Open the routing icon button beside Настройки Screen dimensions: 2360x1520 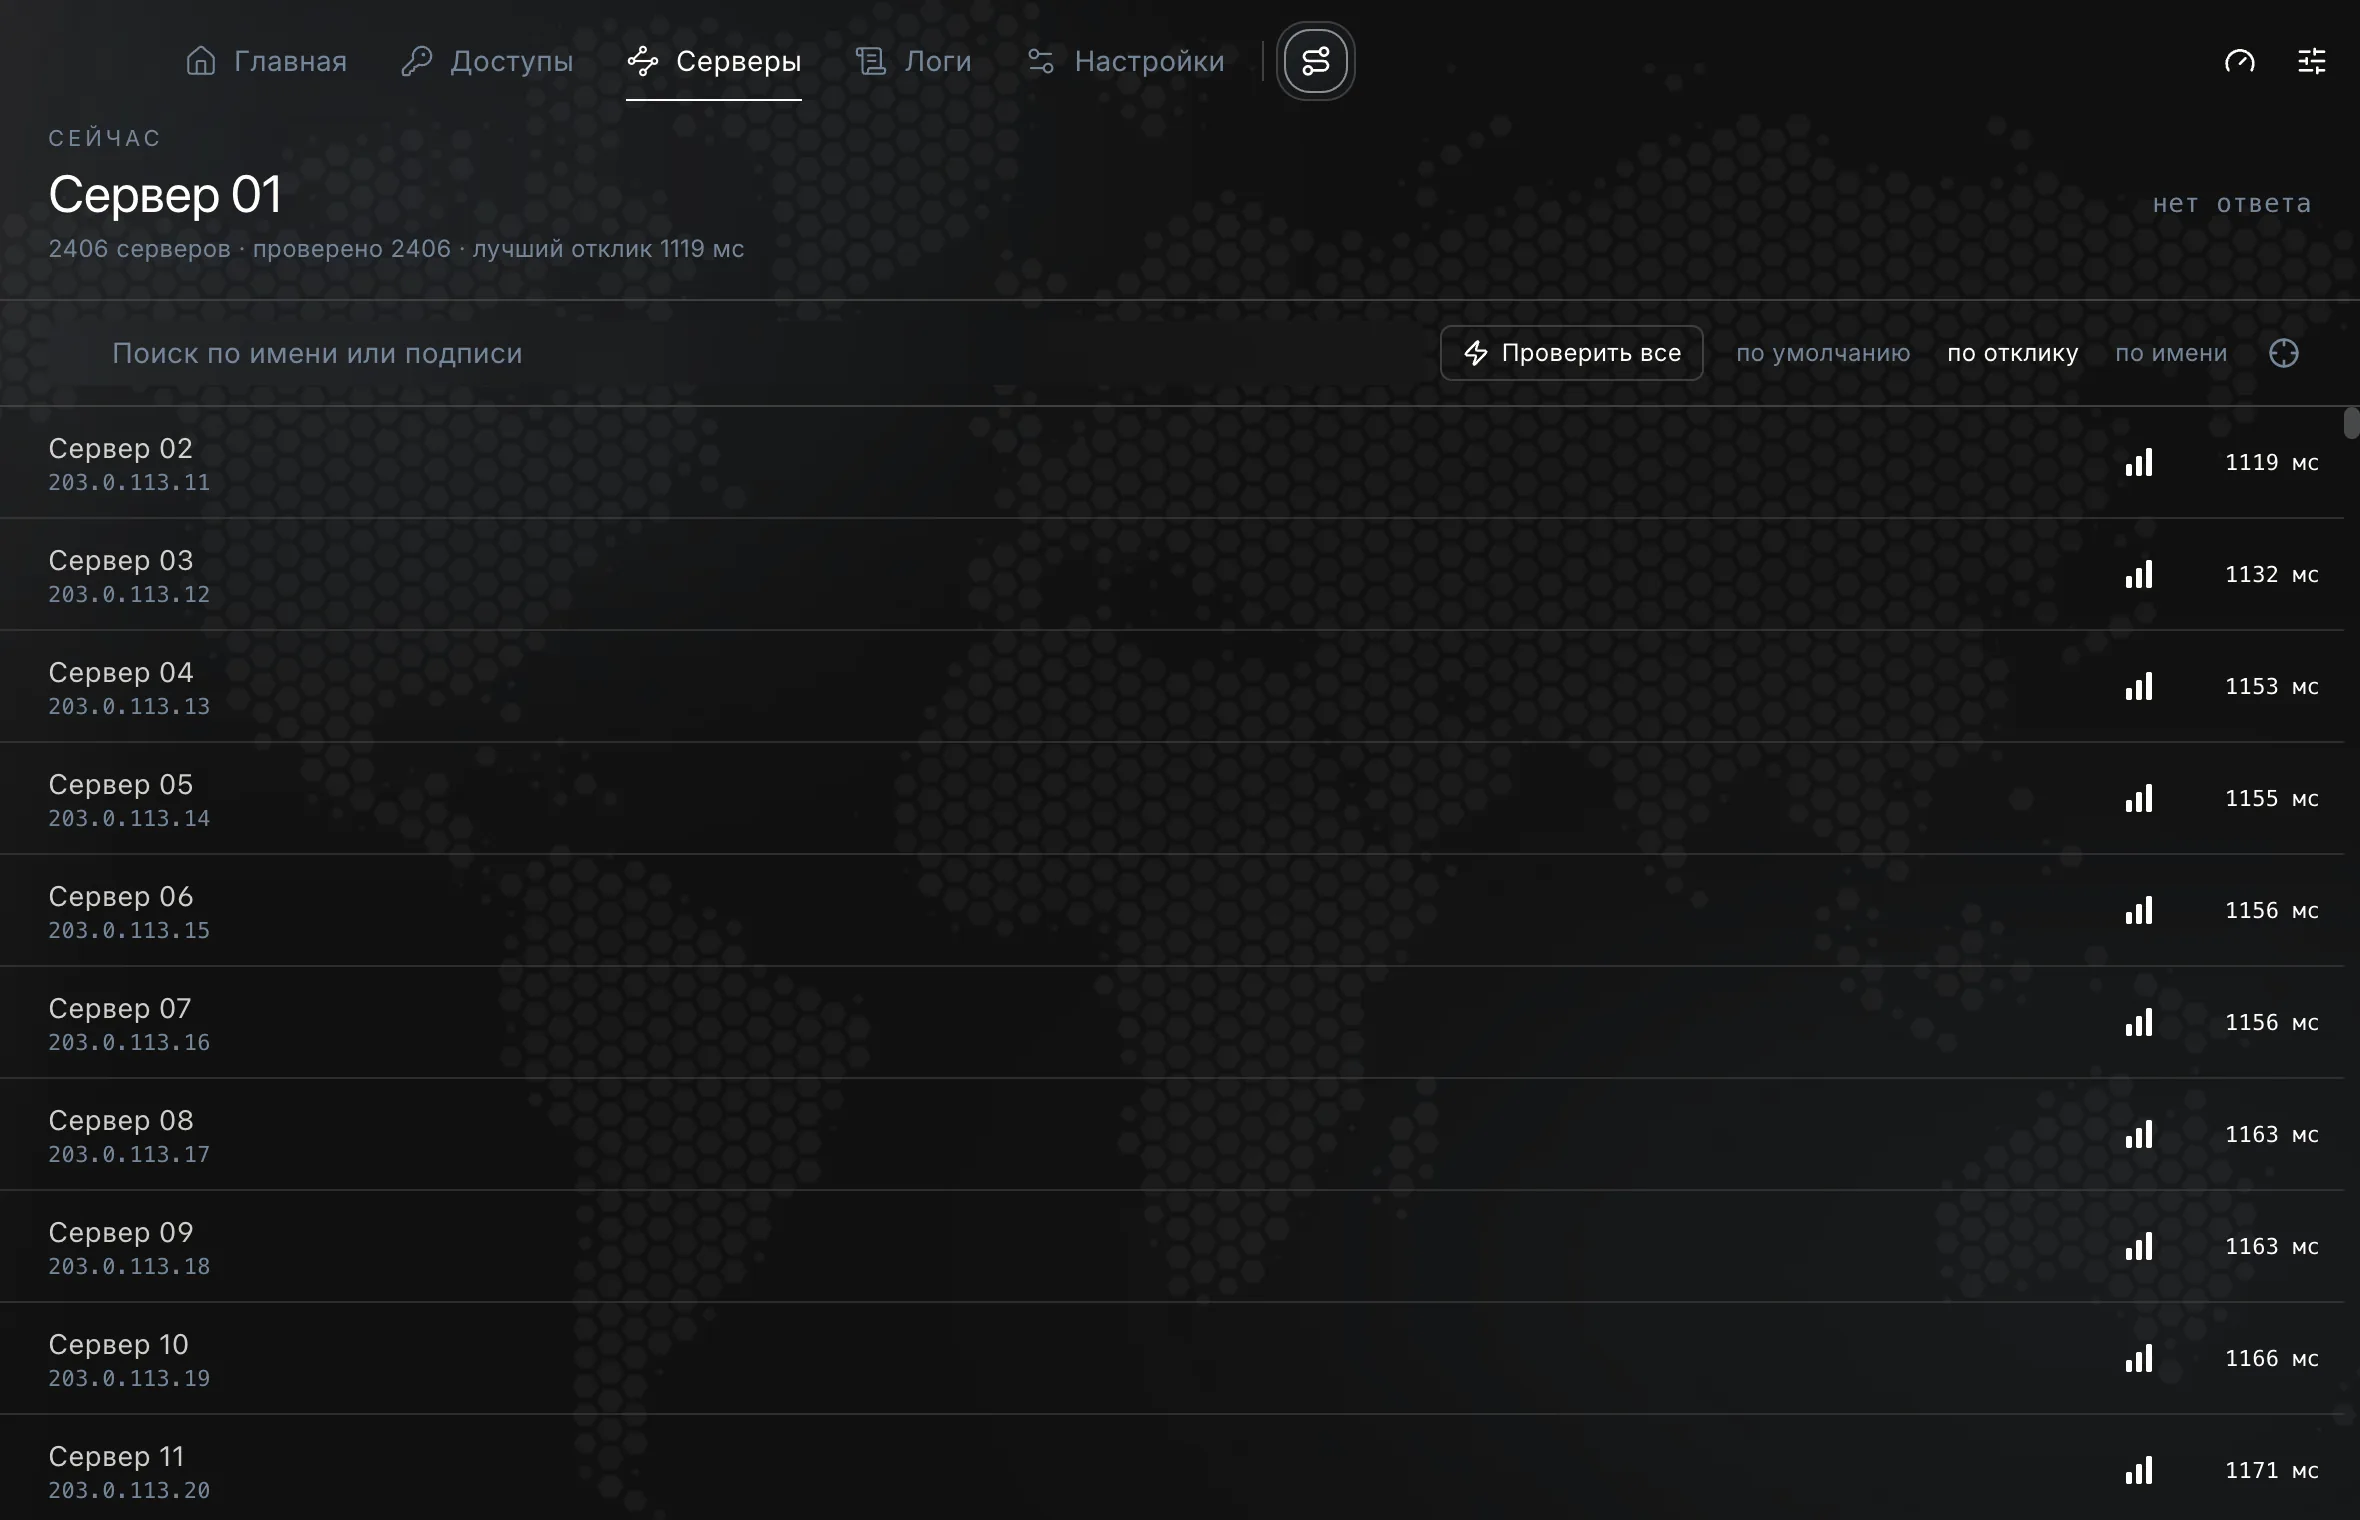pyautogui.click(x=1315, y=61)
